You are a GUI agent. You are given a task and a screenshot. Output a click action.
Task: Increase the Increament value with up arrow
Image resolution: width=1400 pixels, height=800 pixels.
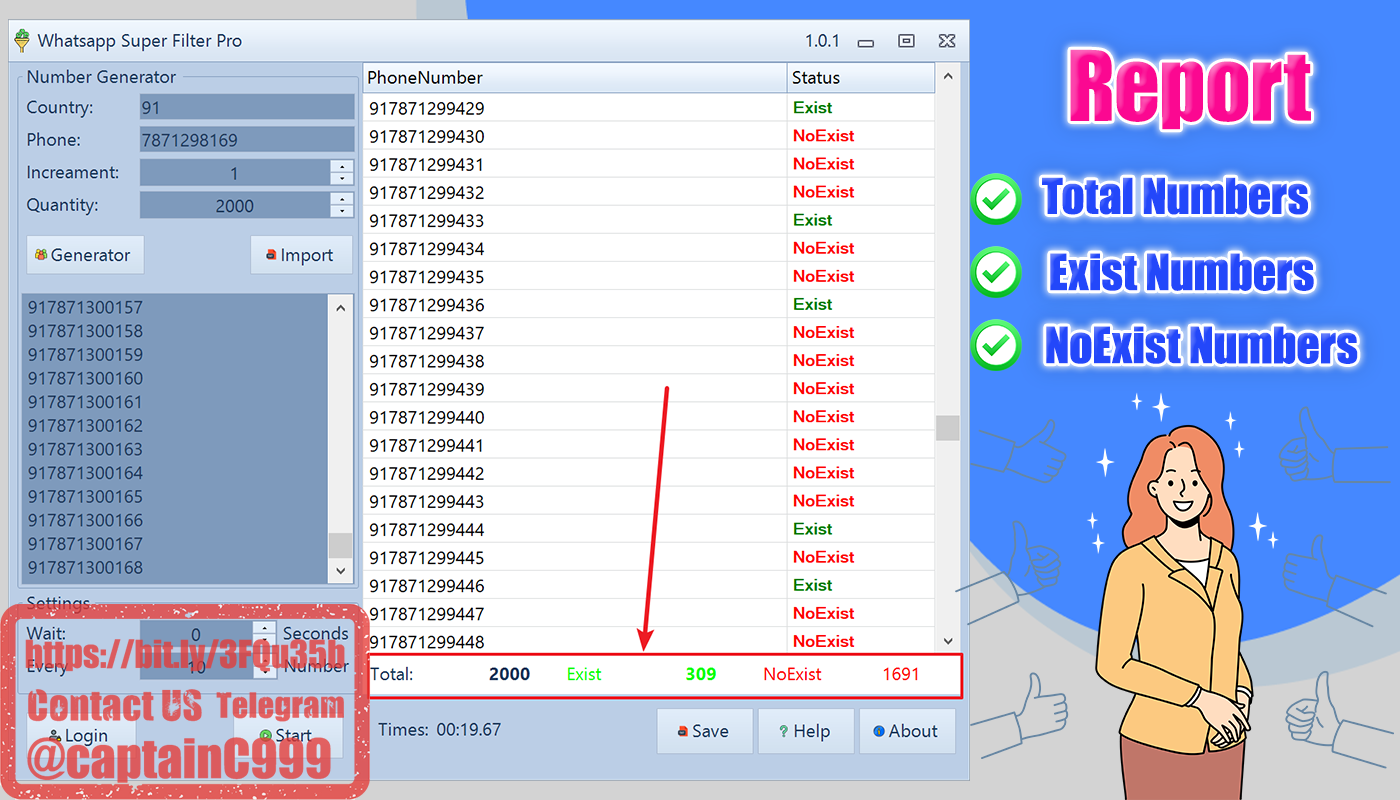click(343, 167)
